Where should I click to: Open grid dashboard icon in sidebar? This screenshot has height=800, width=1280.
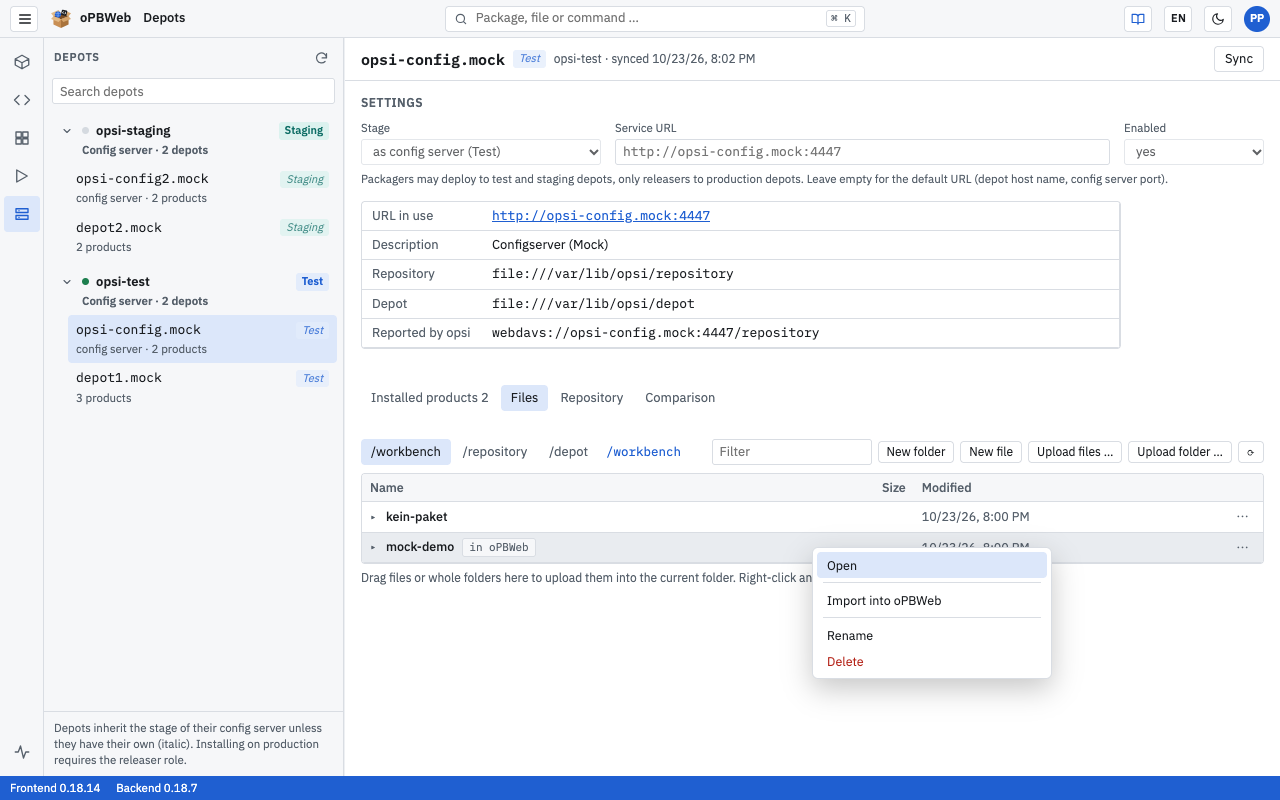[x=22, y=138]
